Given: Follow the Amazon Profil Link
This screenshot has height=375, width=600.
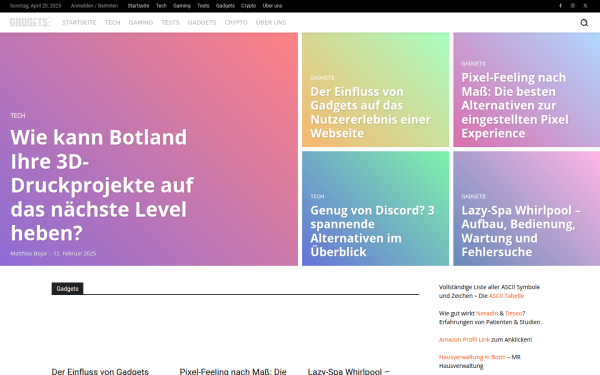Looking at the screenshot, I should pos(464,339).
